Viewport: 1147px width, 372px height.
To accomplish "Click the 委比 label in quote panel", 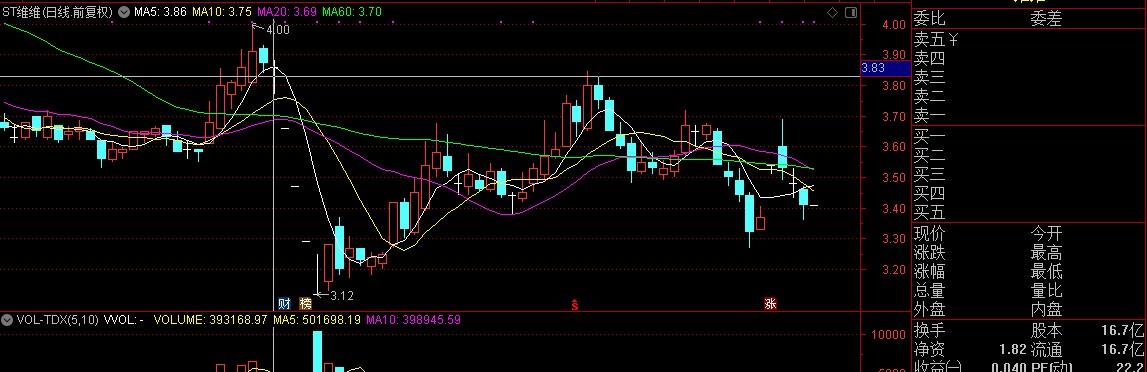I will coord(929,20).
